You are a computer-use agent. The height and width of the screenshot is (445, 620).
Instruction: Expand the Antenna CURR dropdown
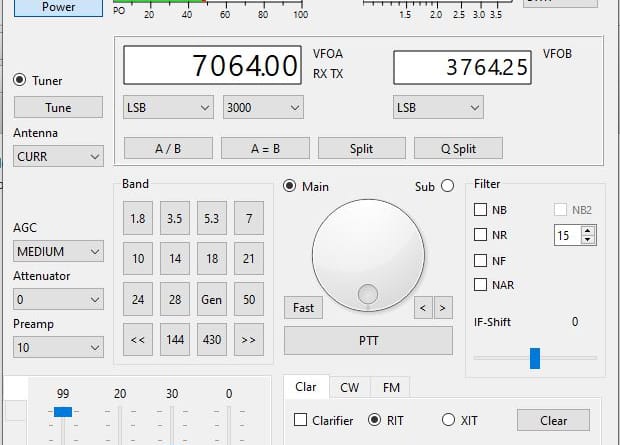[x=59, y=156]
